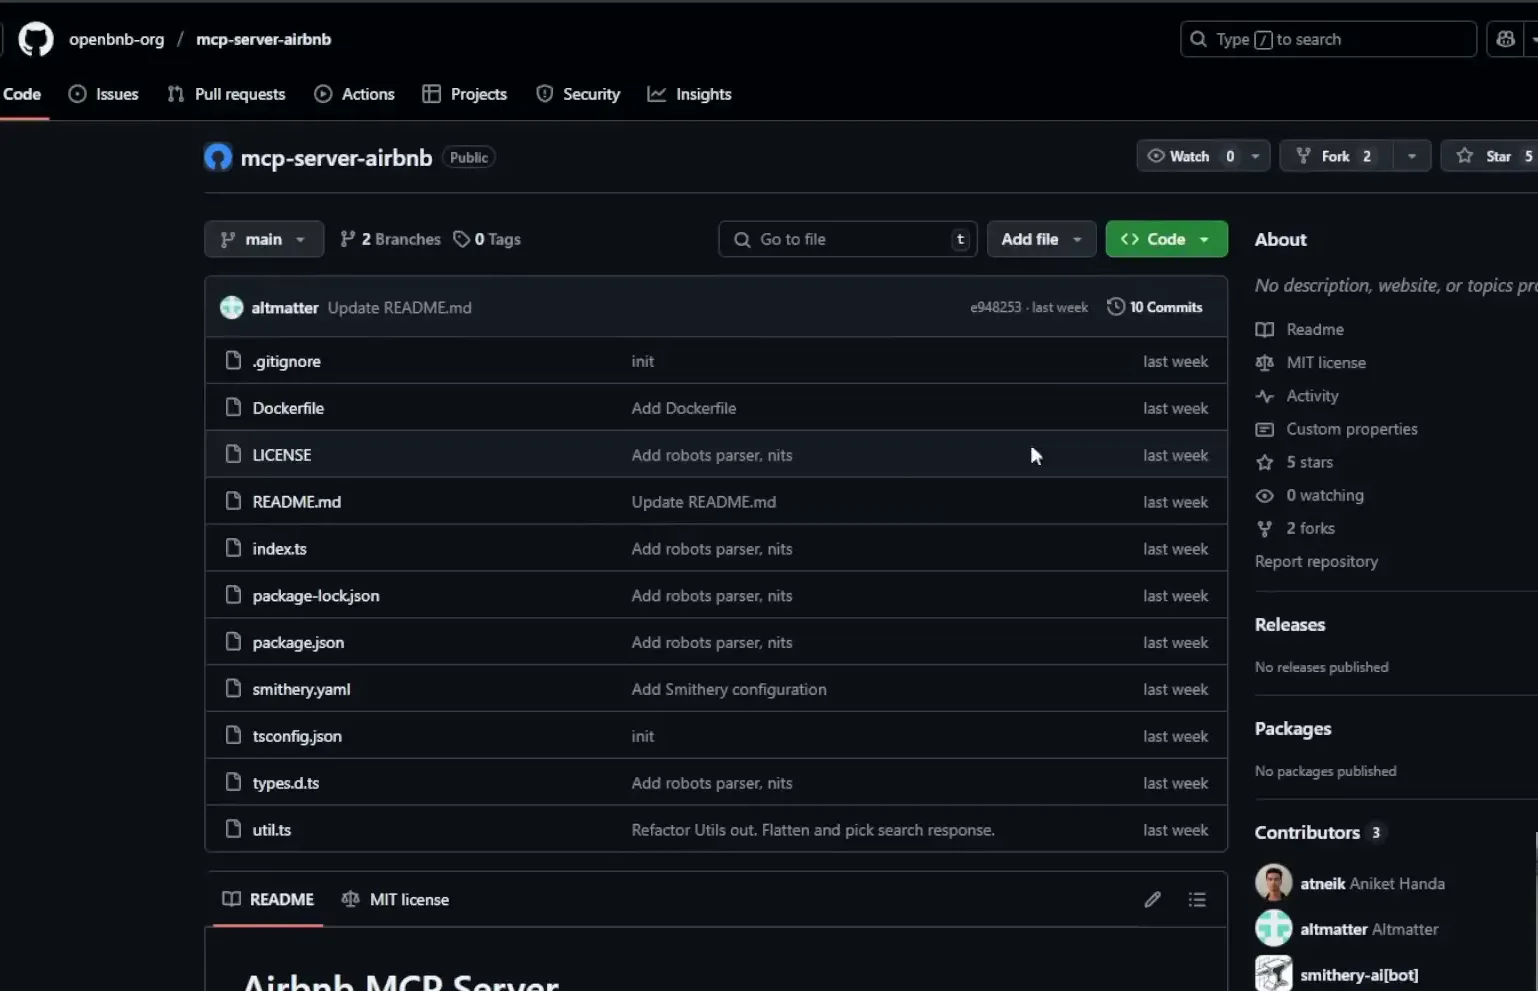Click altmatter's avatar in the latest commit row

coord(232,307)
